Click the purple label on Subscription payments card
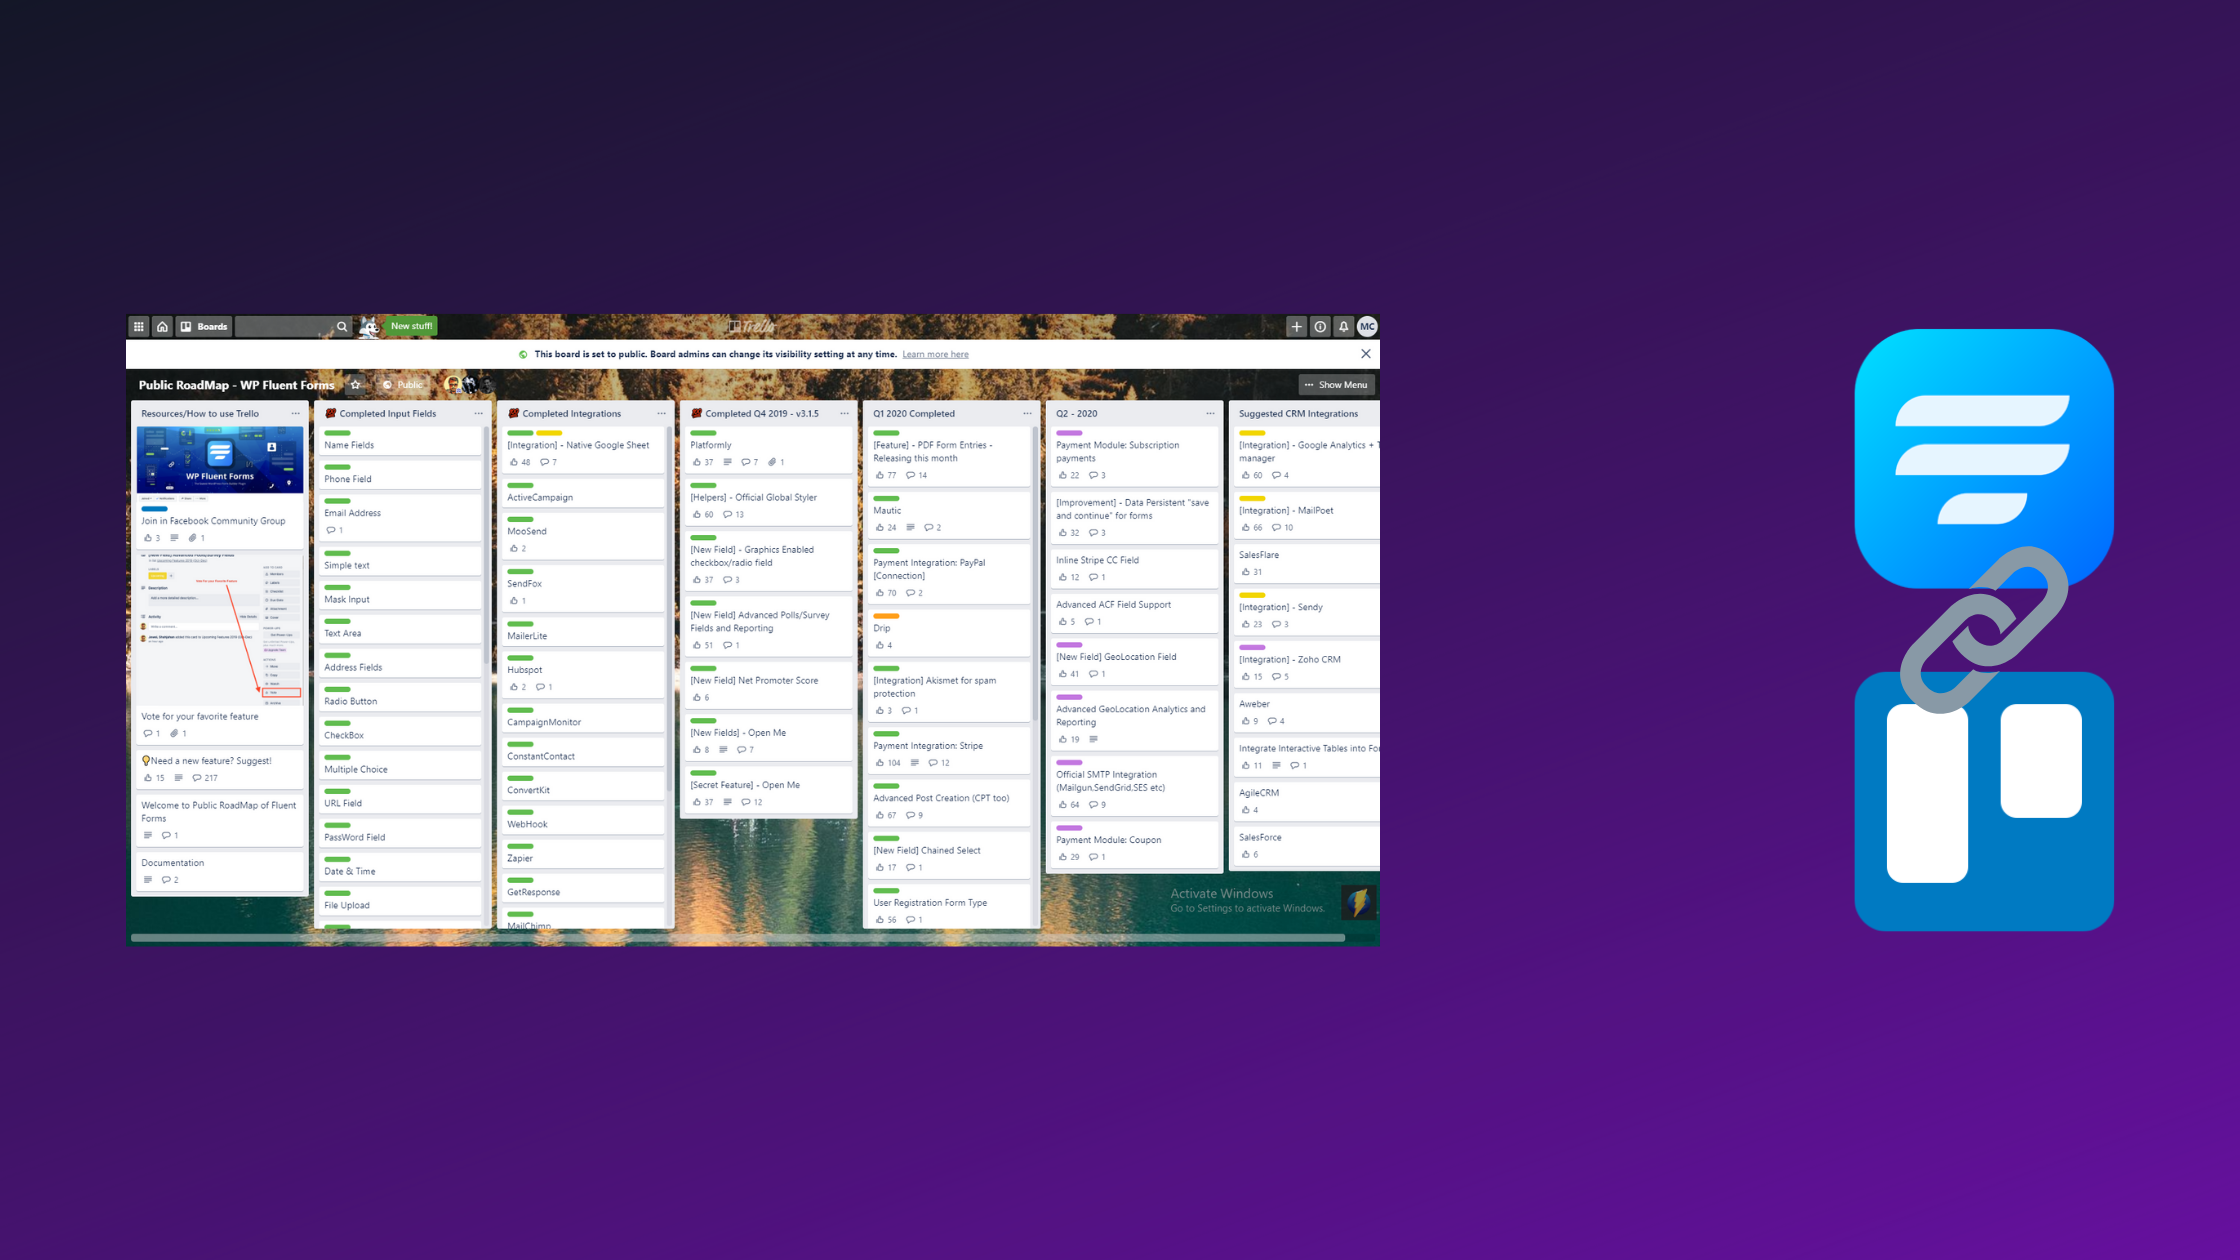2240x1260 pixels. (x=1069, y=433)
